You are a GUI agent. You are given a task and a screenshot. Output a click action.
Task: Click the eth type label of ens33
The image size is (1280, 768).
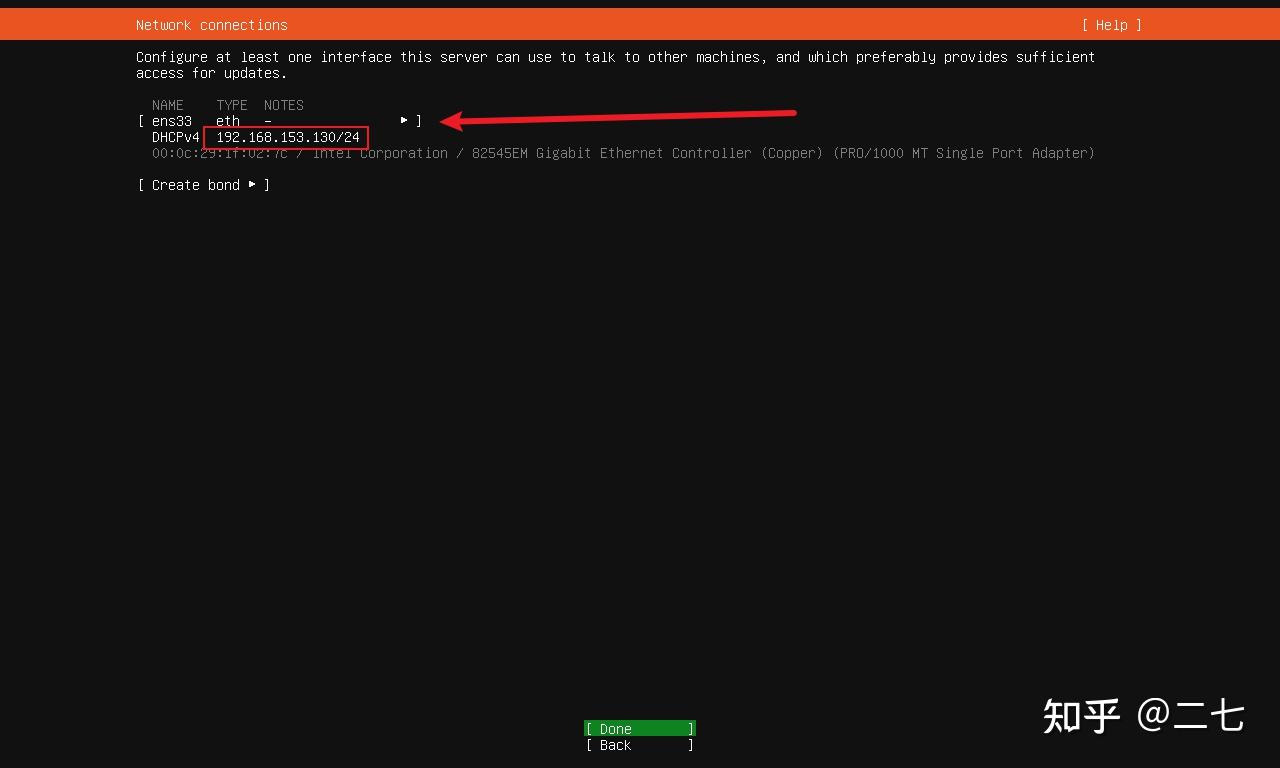pos(227,120)
